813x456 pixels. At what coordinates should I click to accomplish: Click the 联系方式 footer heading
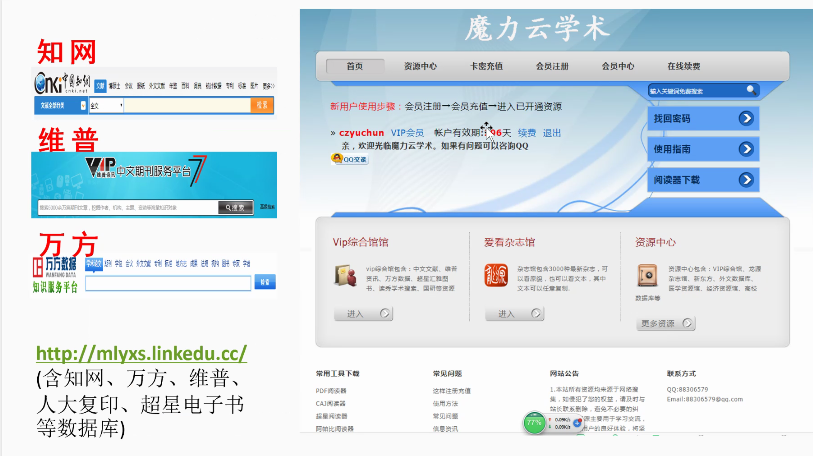[x=681, y=374]
